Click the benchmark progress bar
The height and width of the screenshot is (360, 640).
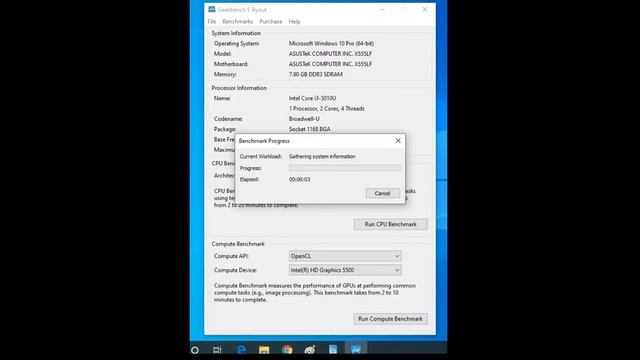pos(345,168)
